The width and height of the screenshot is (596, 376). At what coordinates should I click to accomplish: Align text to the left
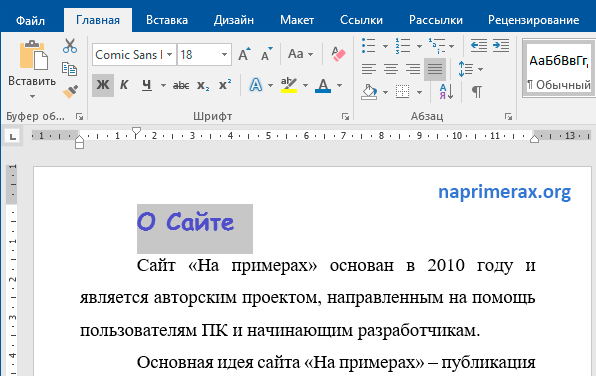pos(369,69)
